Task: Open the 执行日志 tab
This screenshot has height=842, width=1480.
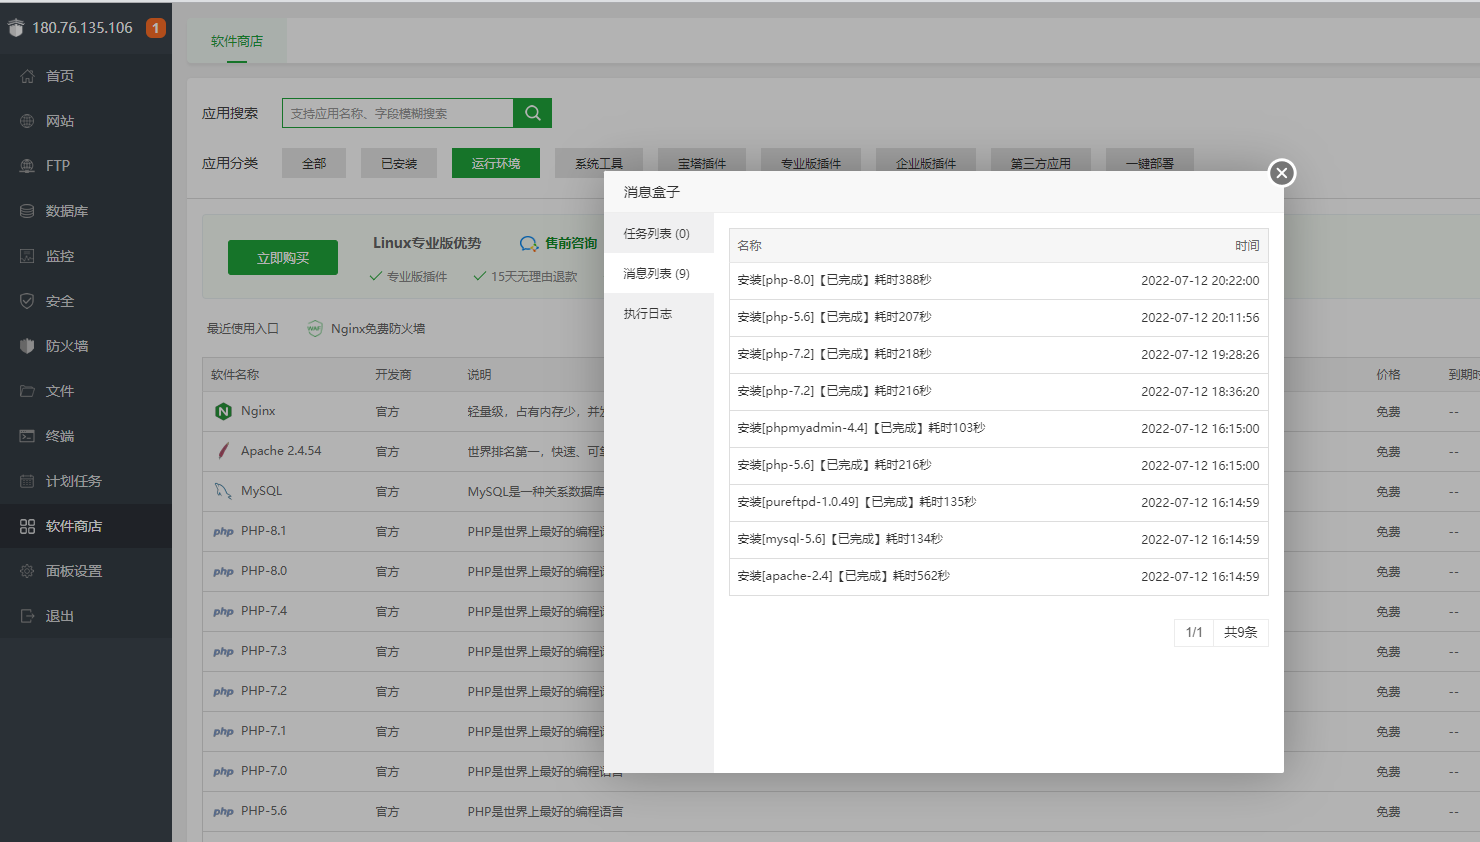Action: click(x=659, y=313)
